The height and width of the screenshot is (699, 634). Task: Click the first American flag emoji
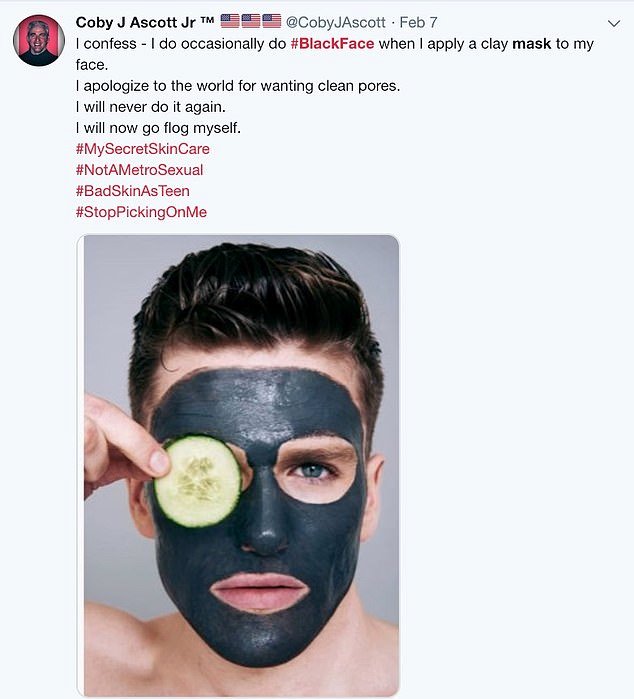(229, 21)
